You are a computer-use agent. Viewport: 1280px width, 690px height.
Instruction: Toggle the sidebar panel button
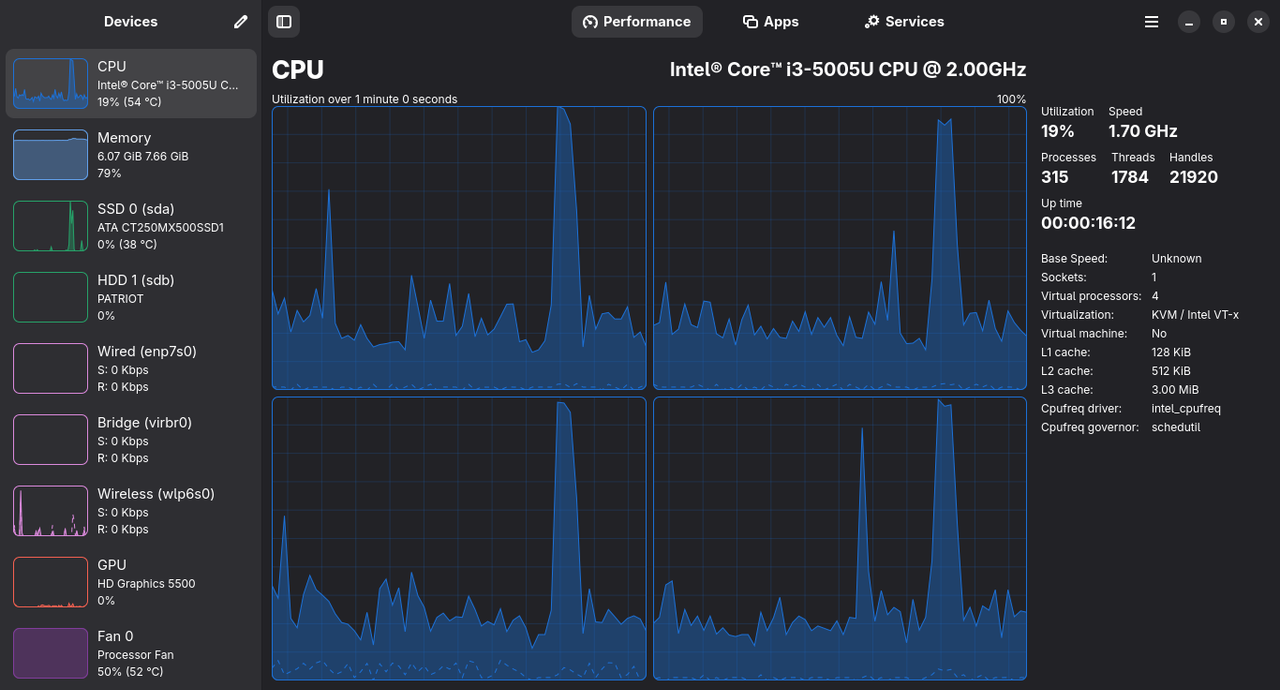point(284,21)
